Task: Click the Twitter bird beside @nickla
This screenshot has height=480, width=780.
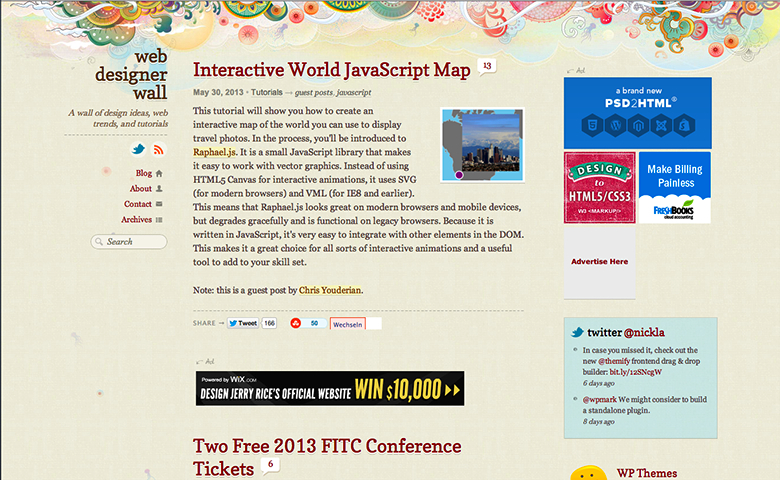Action: (x=577, y=332)
